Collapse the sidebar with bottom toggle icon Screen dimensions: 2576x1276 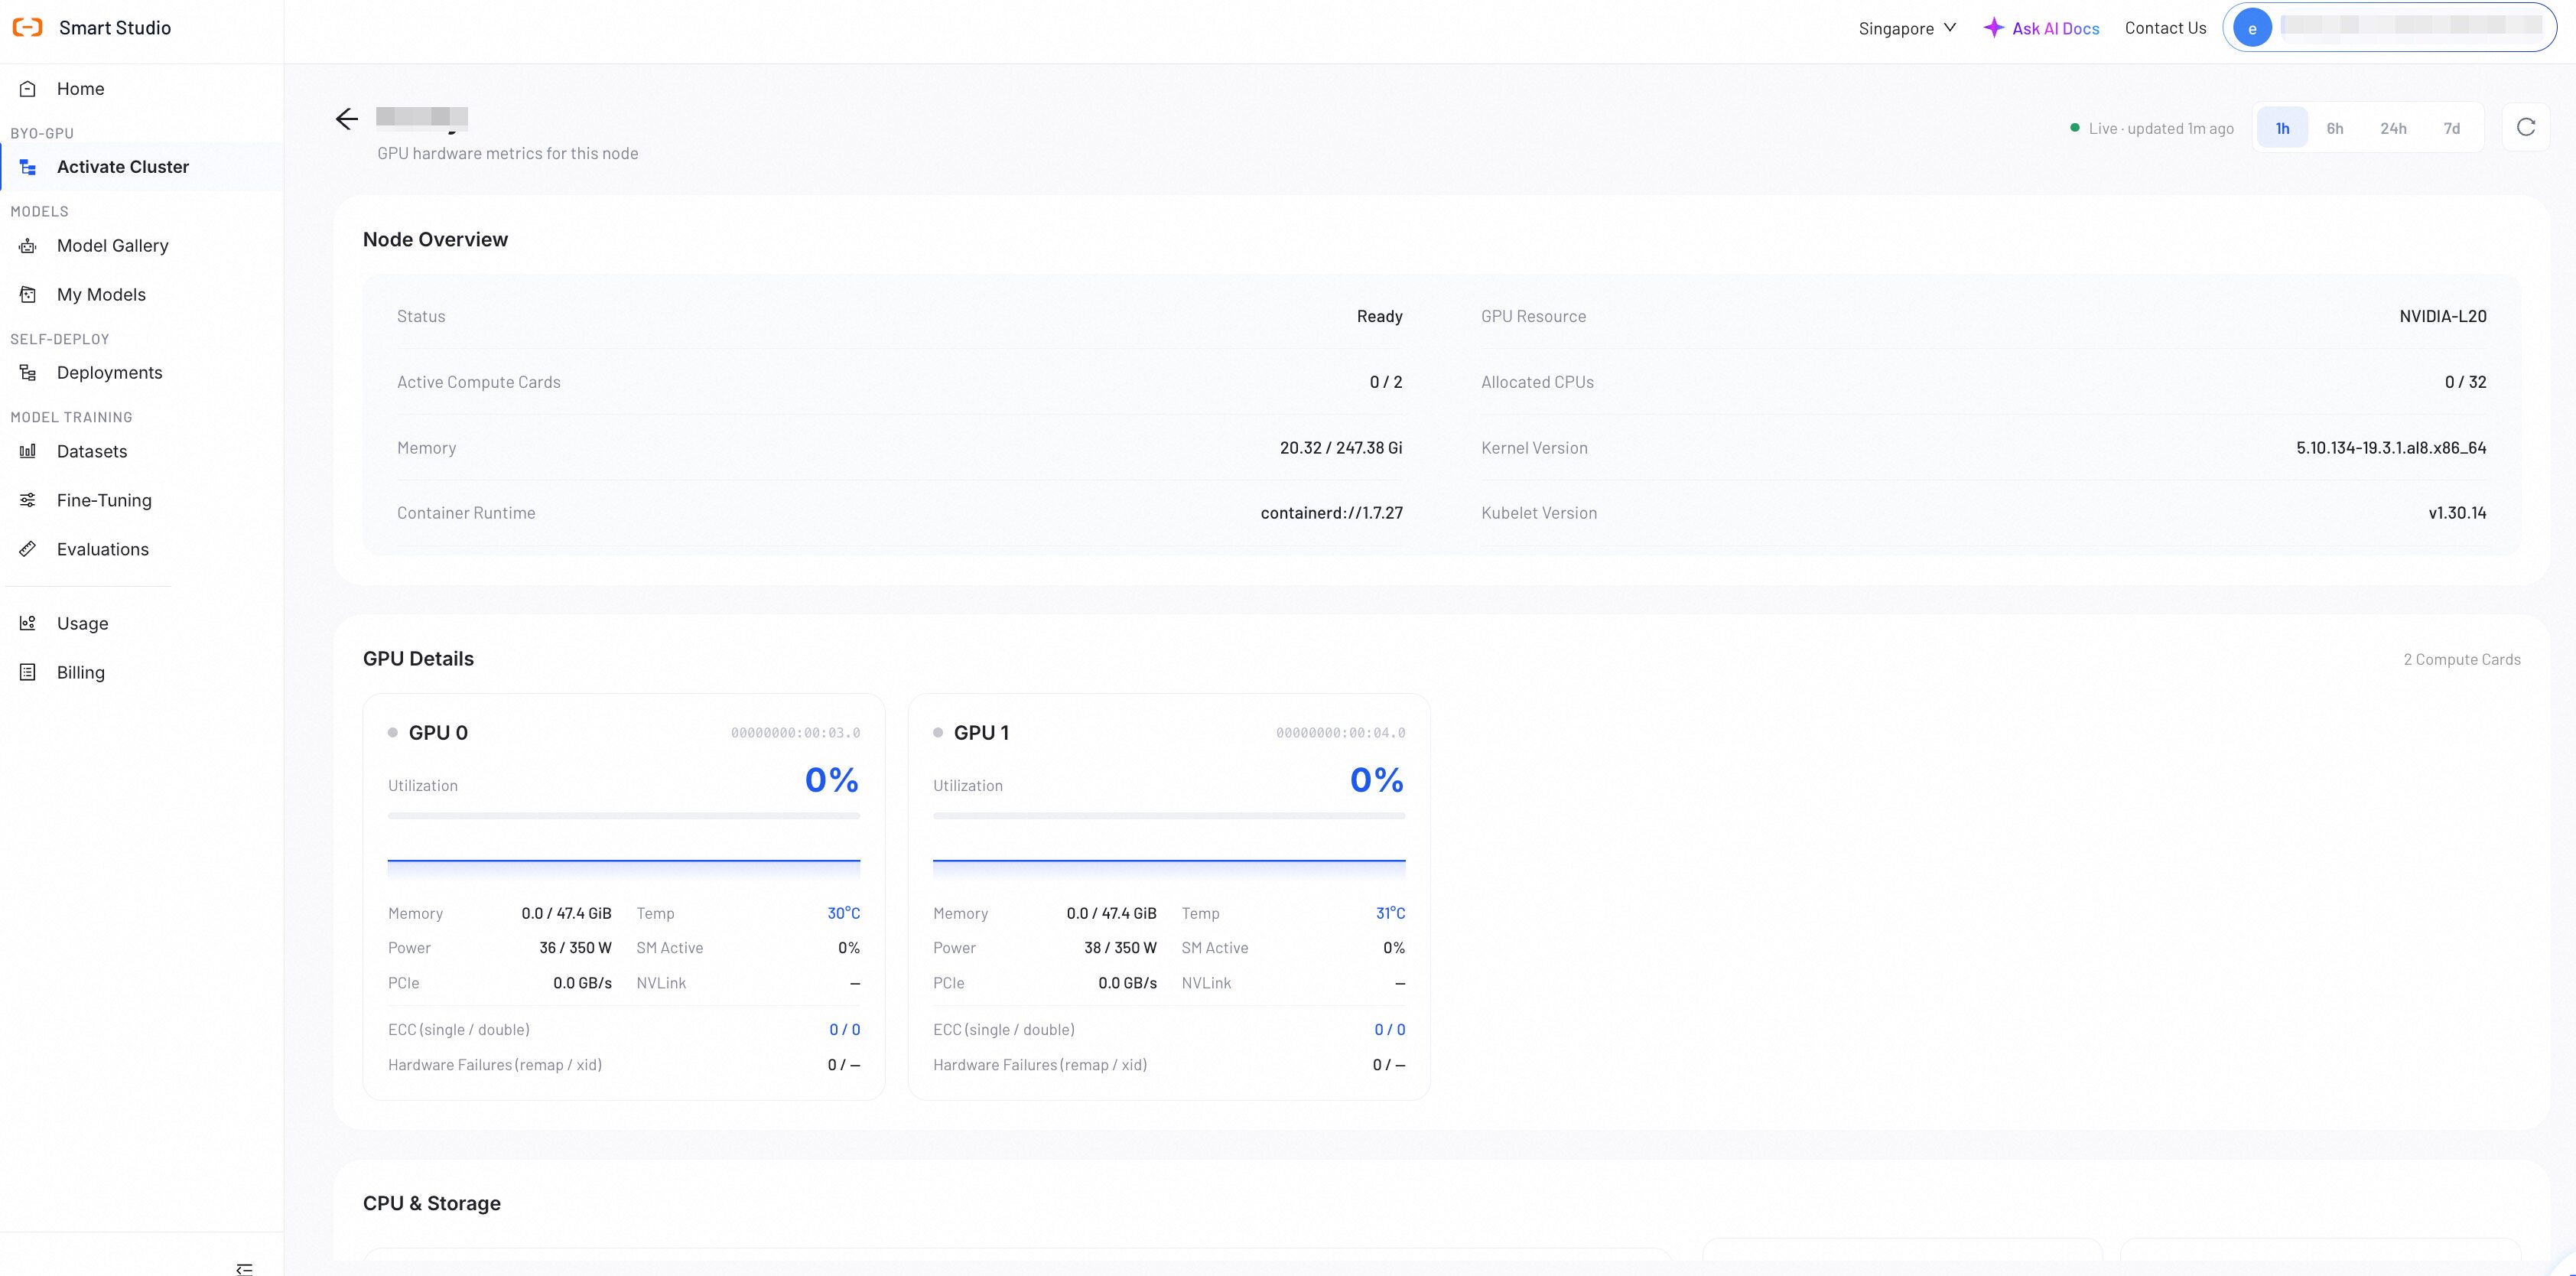244,1268
